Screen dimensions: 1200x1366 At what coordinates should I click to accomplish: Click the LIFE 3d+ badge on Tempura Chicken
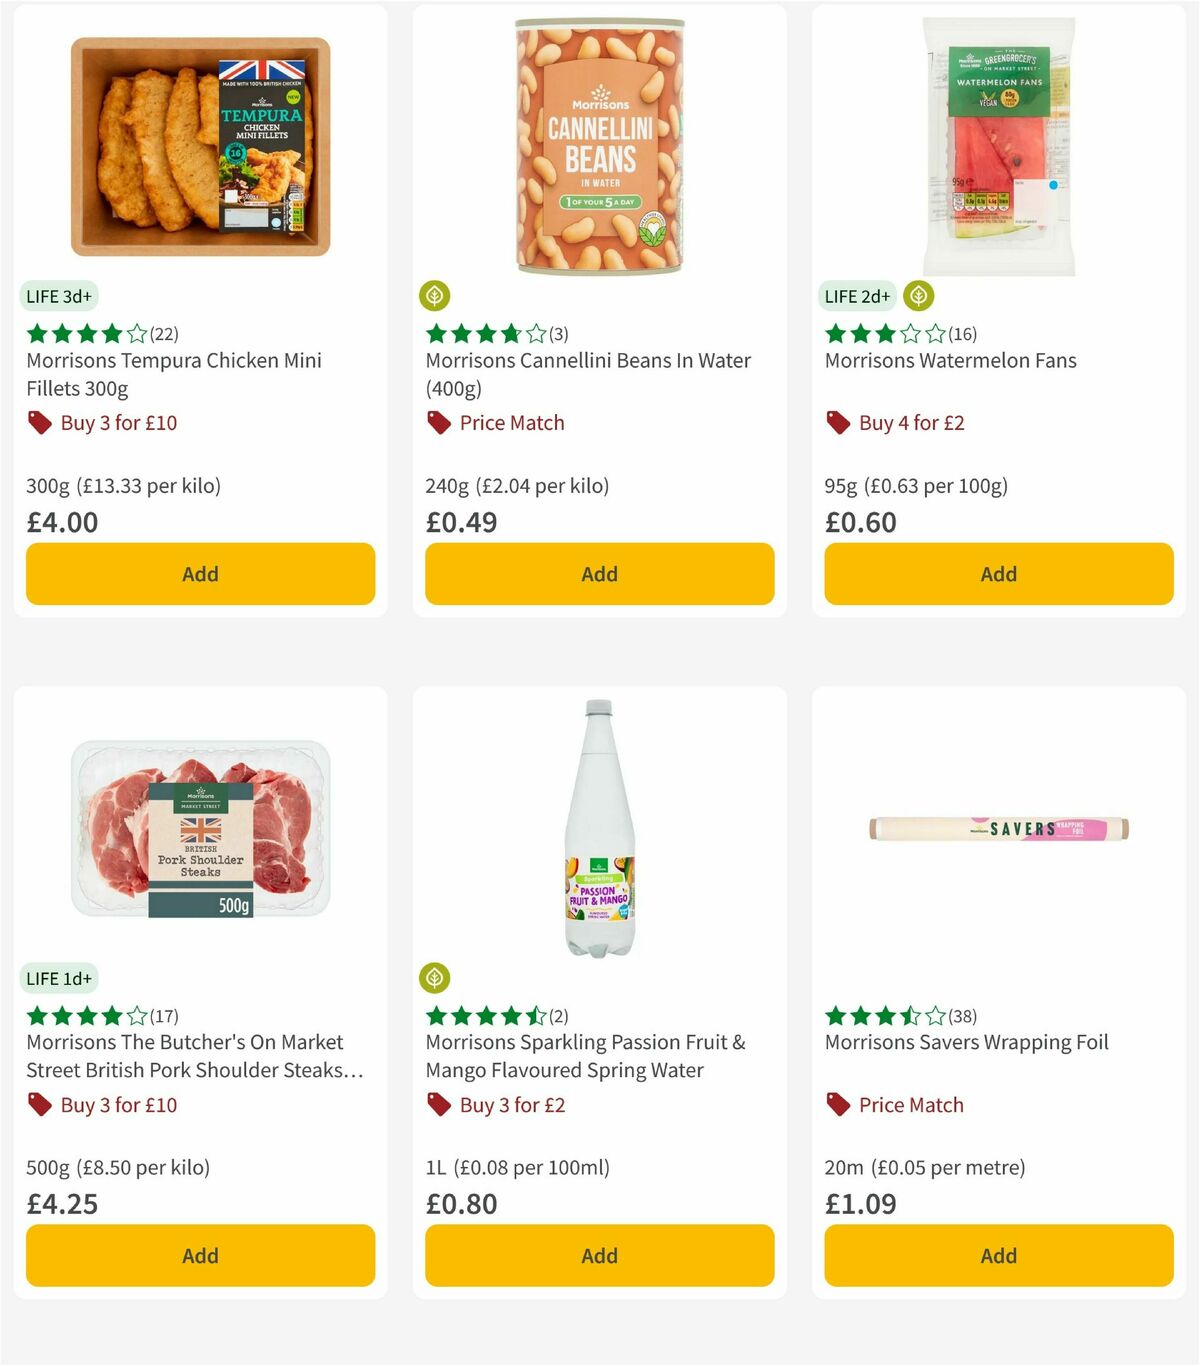point(60,296)
